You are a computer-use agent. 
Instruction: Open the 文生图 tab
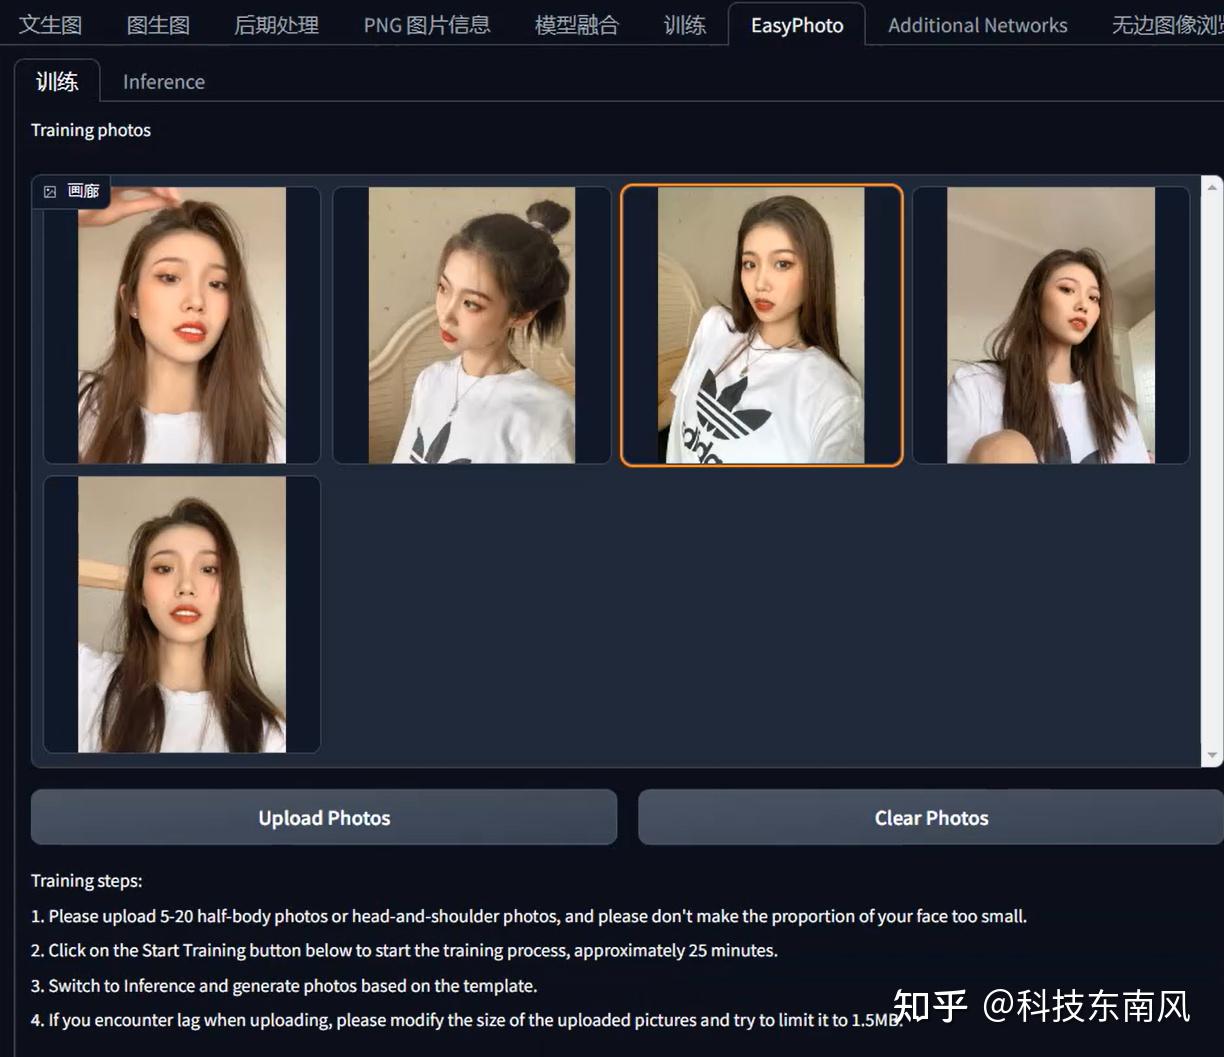coord(50,24)
